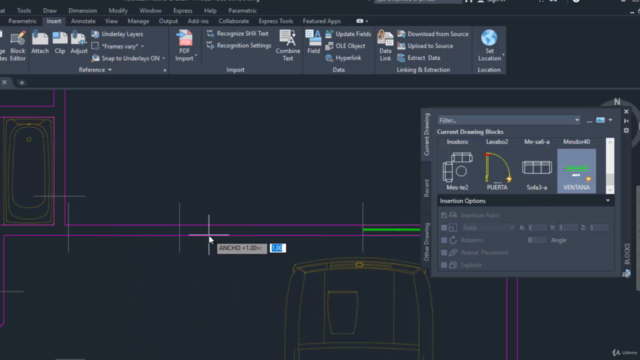Run Recognize SHX Text
Screen dimensions: 640x360
[238, 33]
